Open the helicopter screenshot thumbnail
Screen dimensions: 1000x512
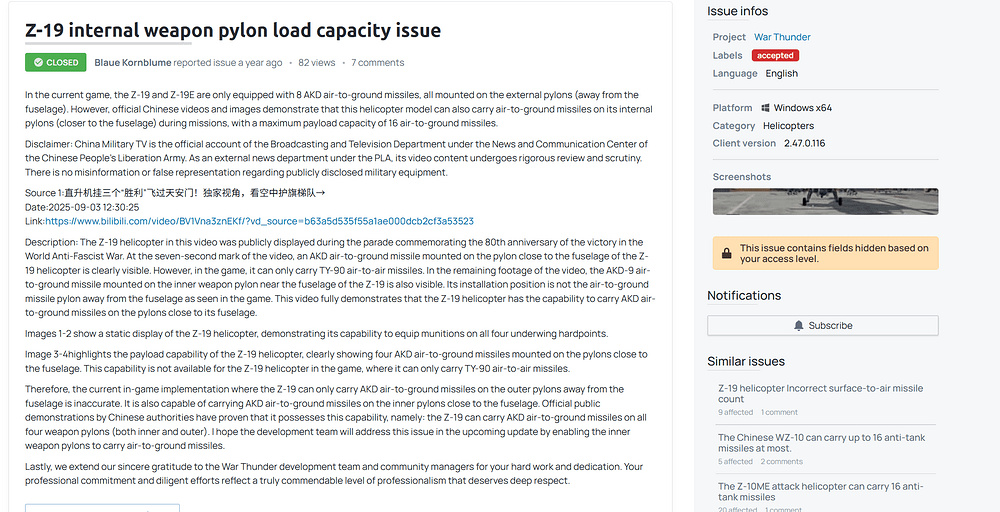[x=825, y=201]
